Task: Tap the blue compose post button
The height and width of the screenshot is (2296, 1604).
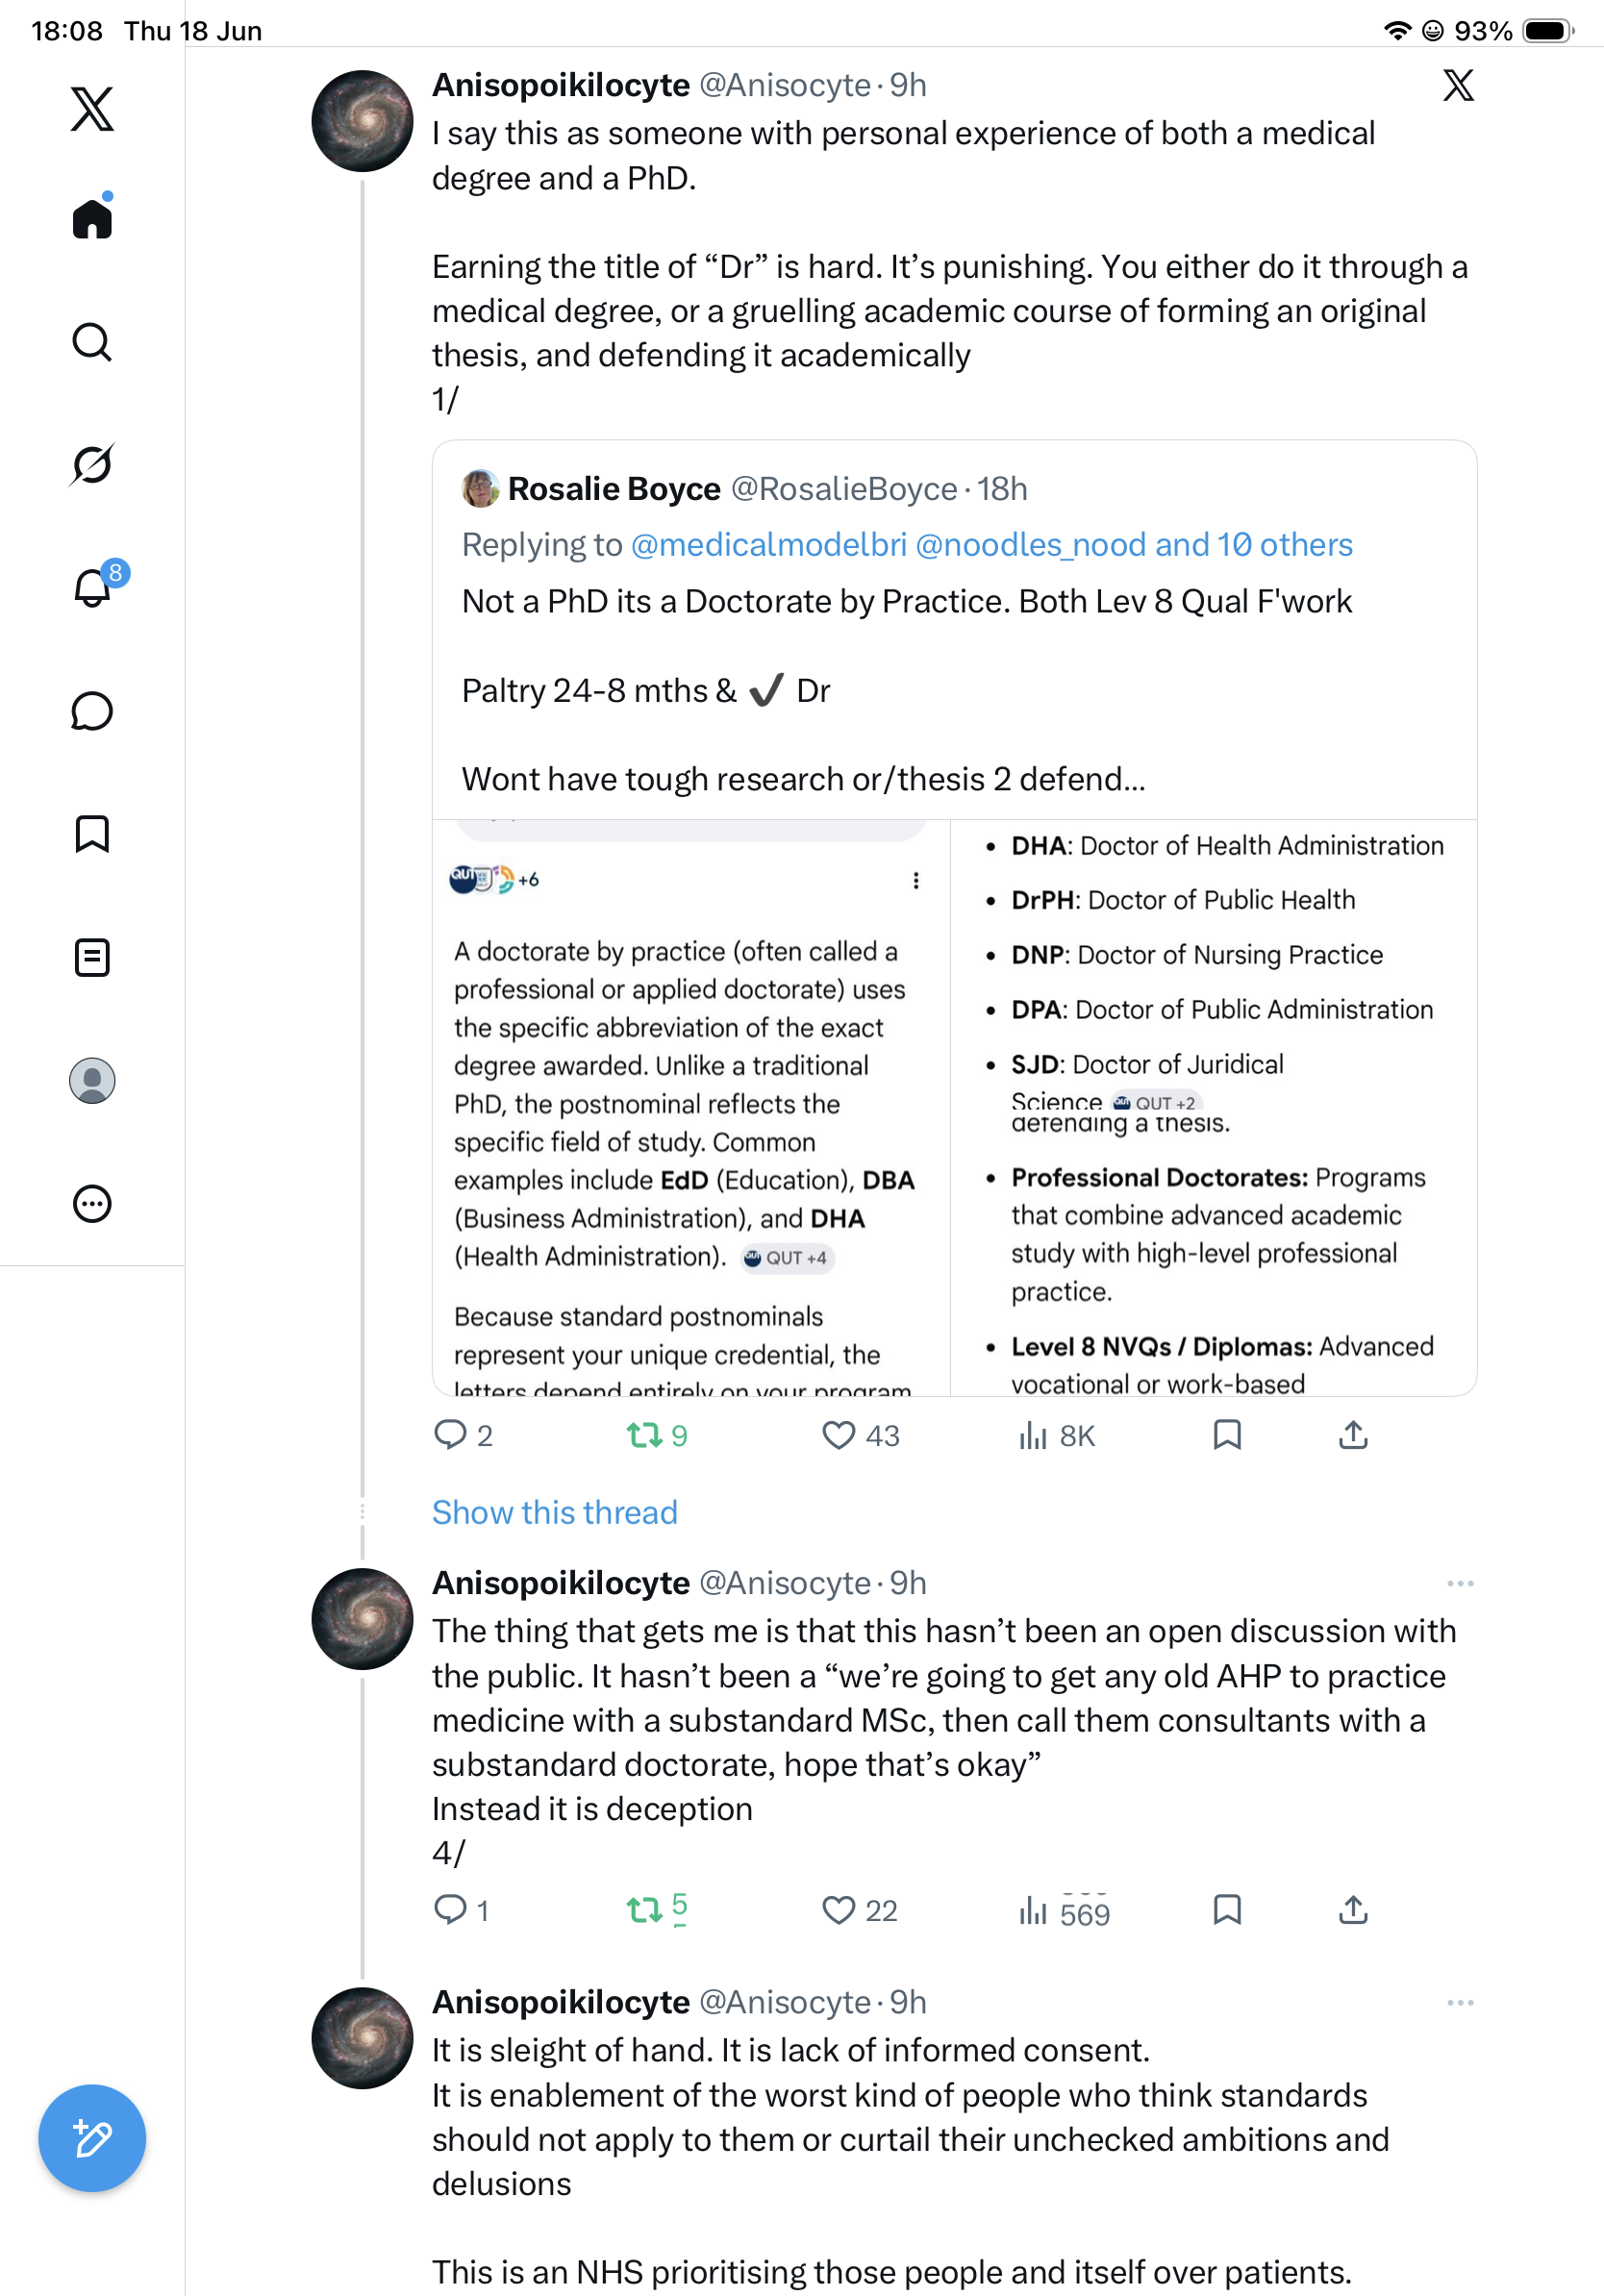Action: tap(92, 2138)
